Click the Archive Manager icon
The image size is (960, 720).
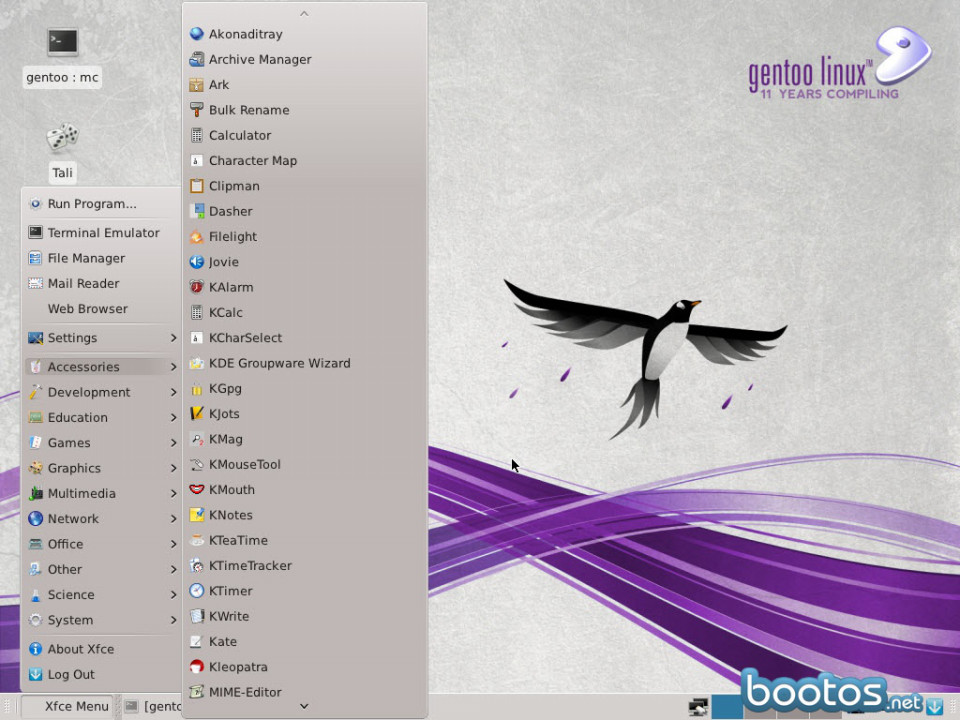197,59
